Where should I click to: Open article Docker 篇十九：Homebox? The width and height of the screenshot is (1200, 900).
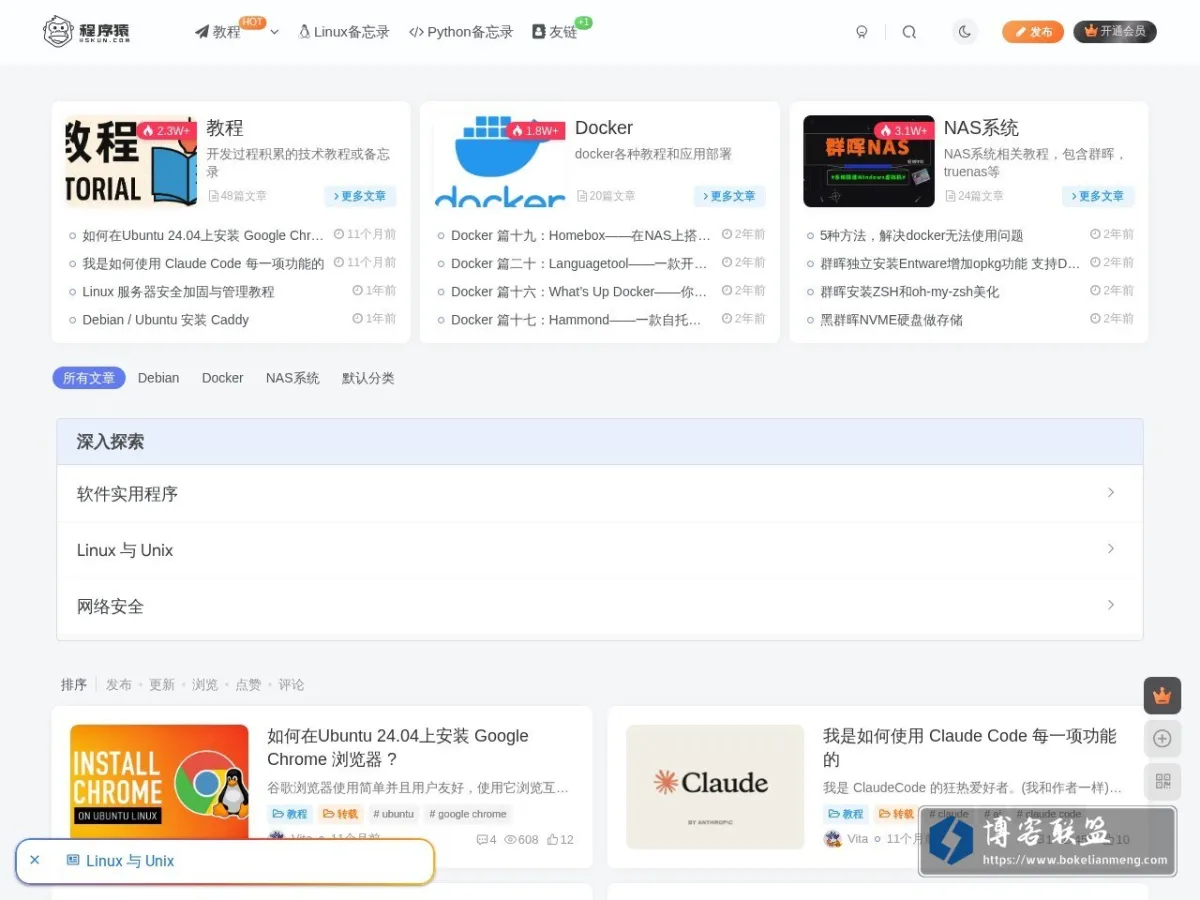581,236
